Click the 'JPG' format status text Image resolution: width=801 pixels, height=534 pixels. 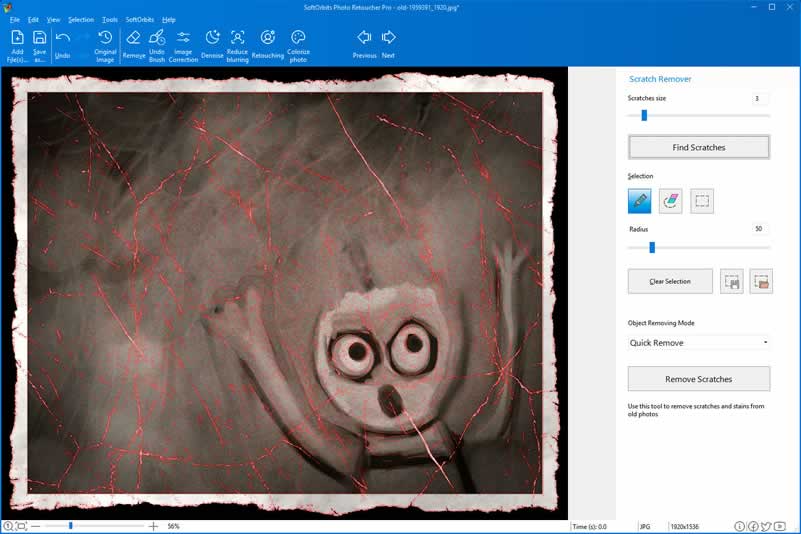645,526
